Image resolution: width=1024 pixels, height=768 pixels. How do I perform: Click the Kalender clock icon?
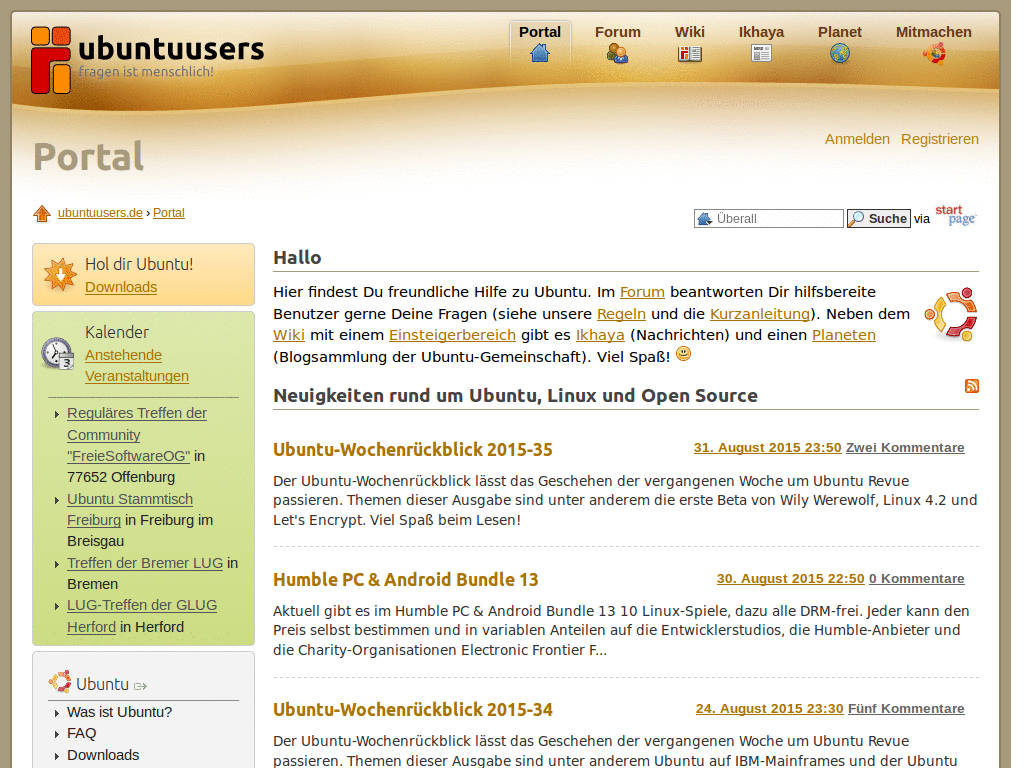click(57, 353)
